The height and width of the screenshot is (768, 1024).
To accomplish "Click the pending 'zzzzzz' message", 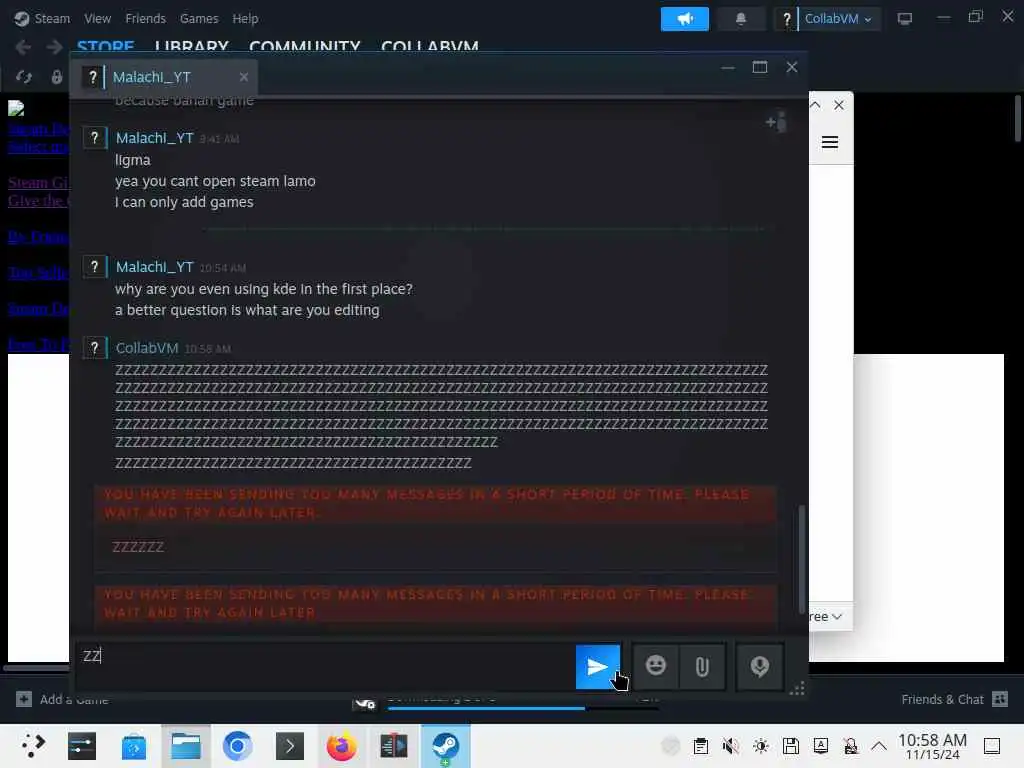I will point(138,547).
